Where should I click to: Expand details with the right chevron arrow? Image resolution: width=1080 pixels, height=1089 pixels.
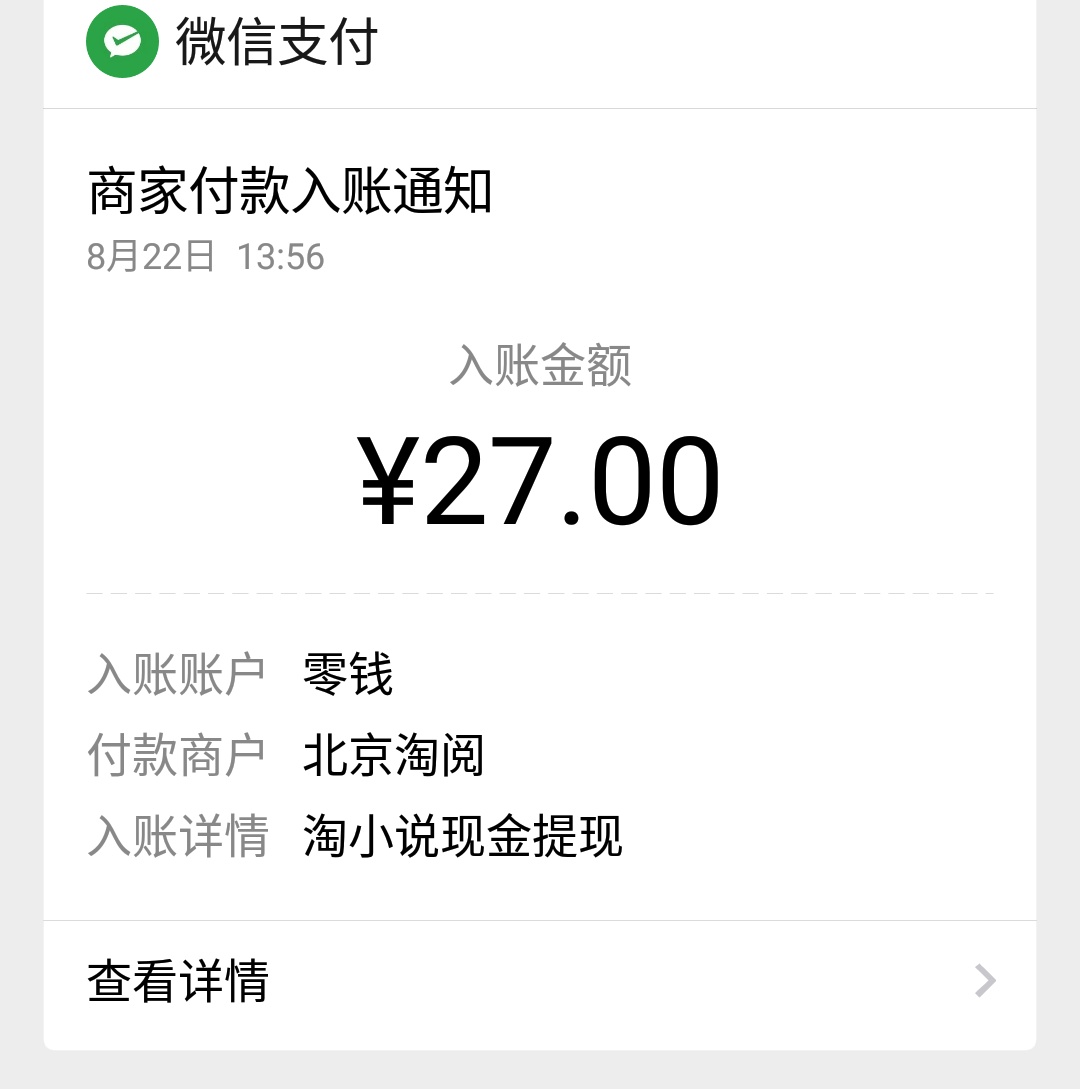coord(986,981)
